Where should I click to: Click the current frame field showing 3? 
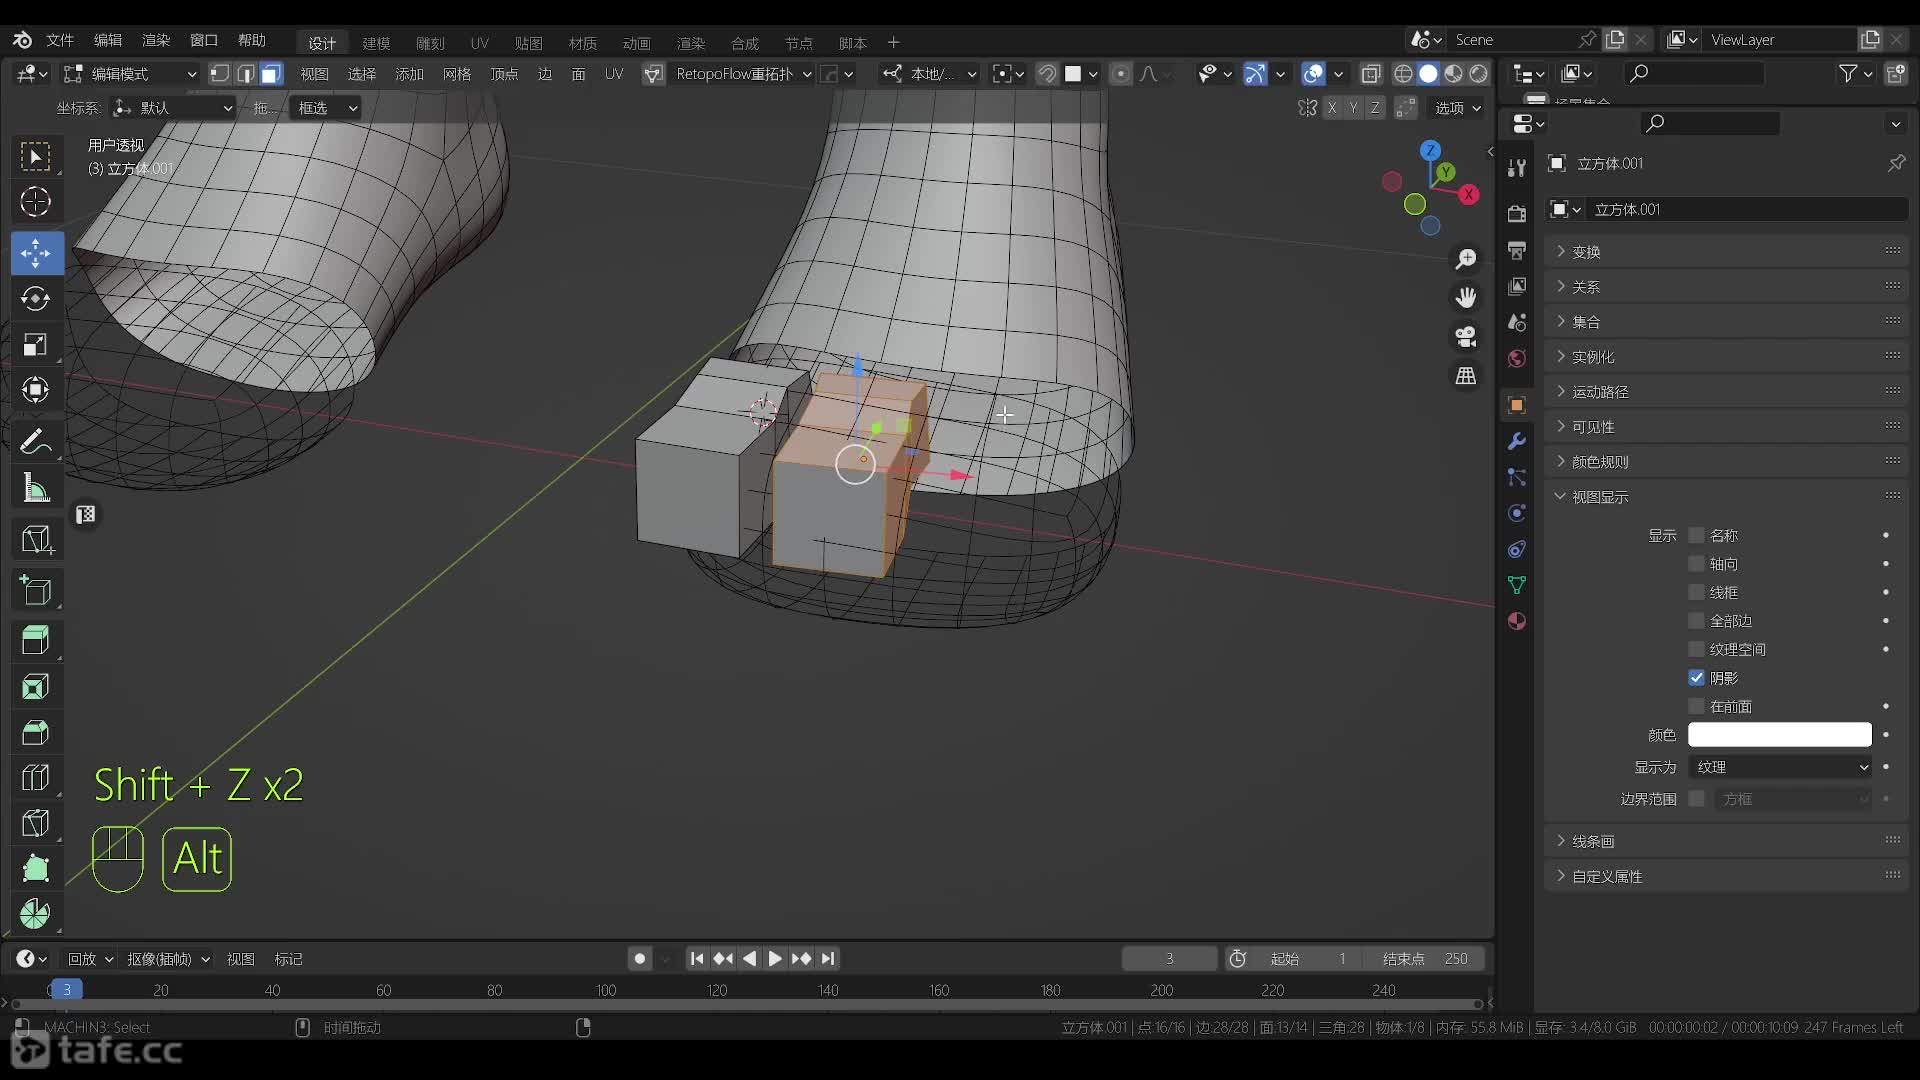pos(1169,959)
